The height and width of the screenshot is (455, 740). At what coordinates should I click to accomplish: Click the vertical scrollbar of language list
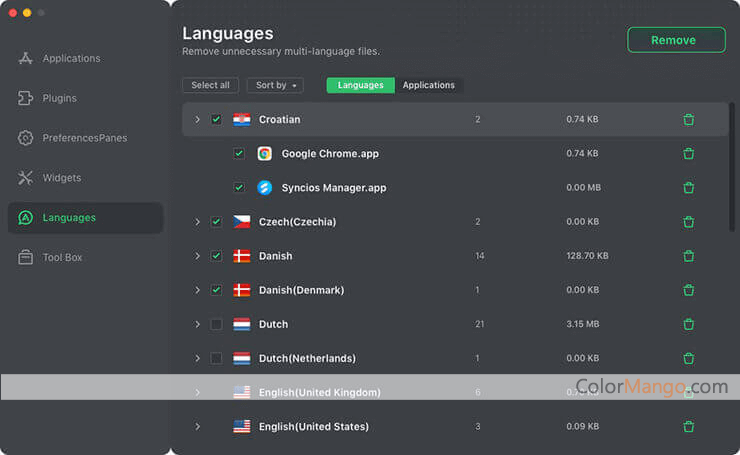[x=733, y=170]
